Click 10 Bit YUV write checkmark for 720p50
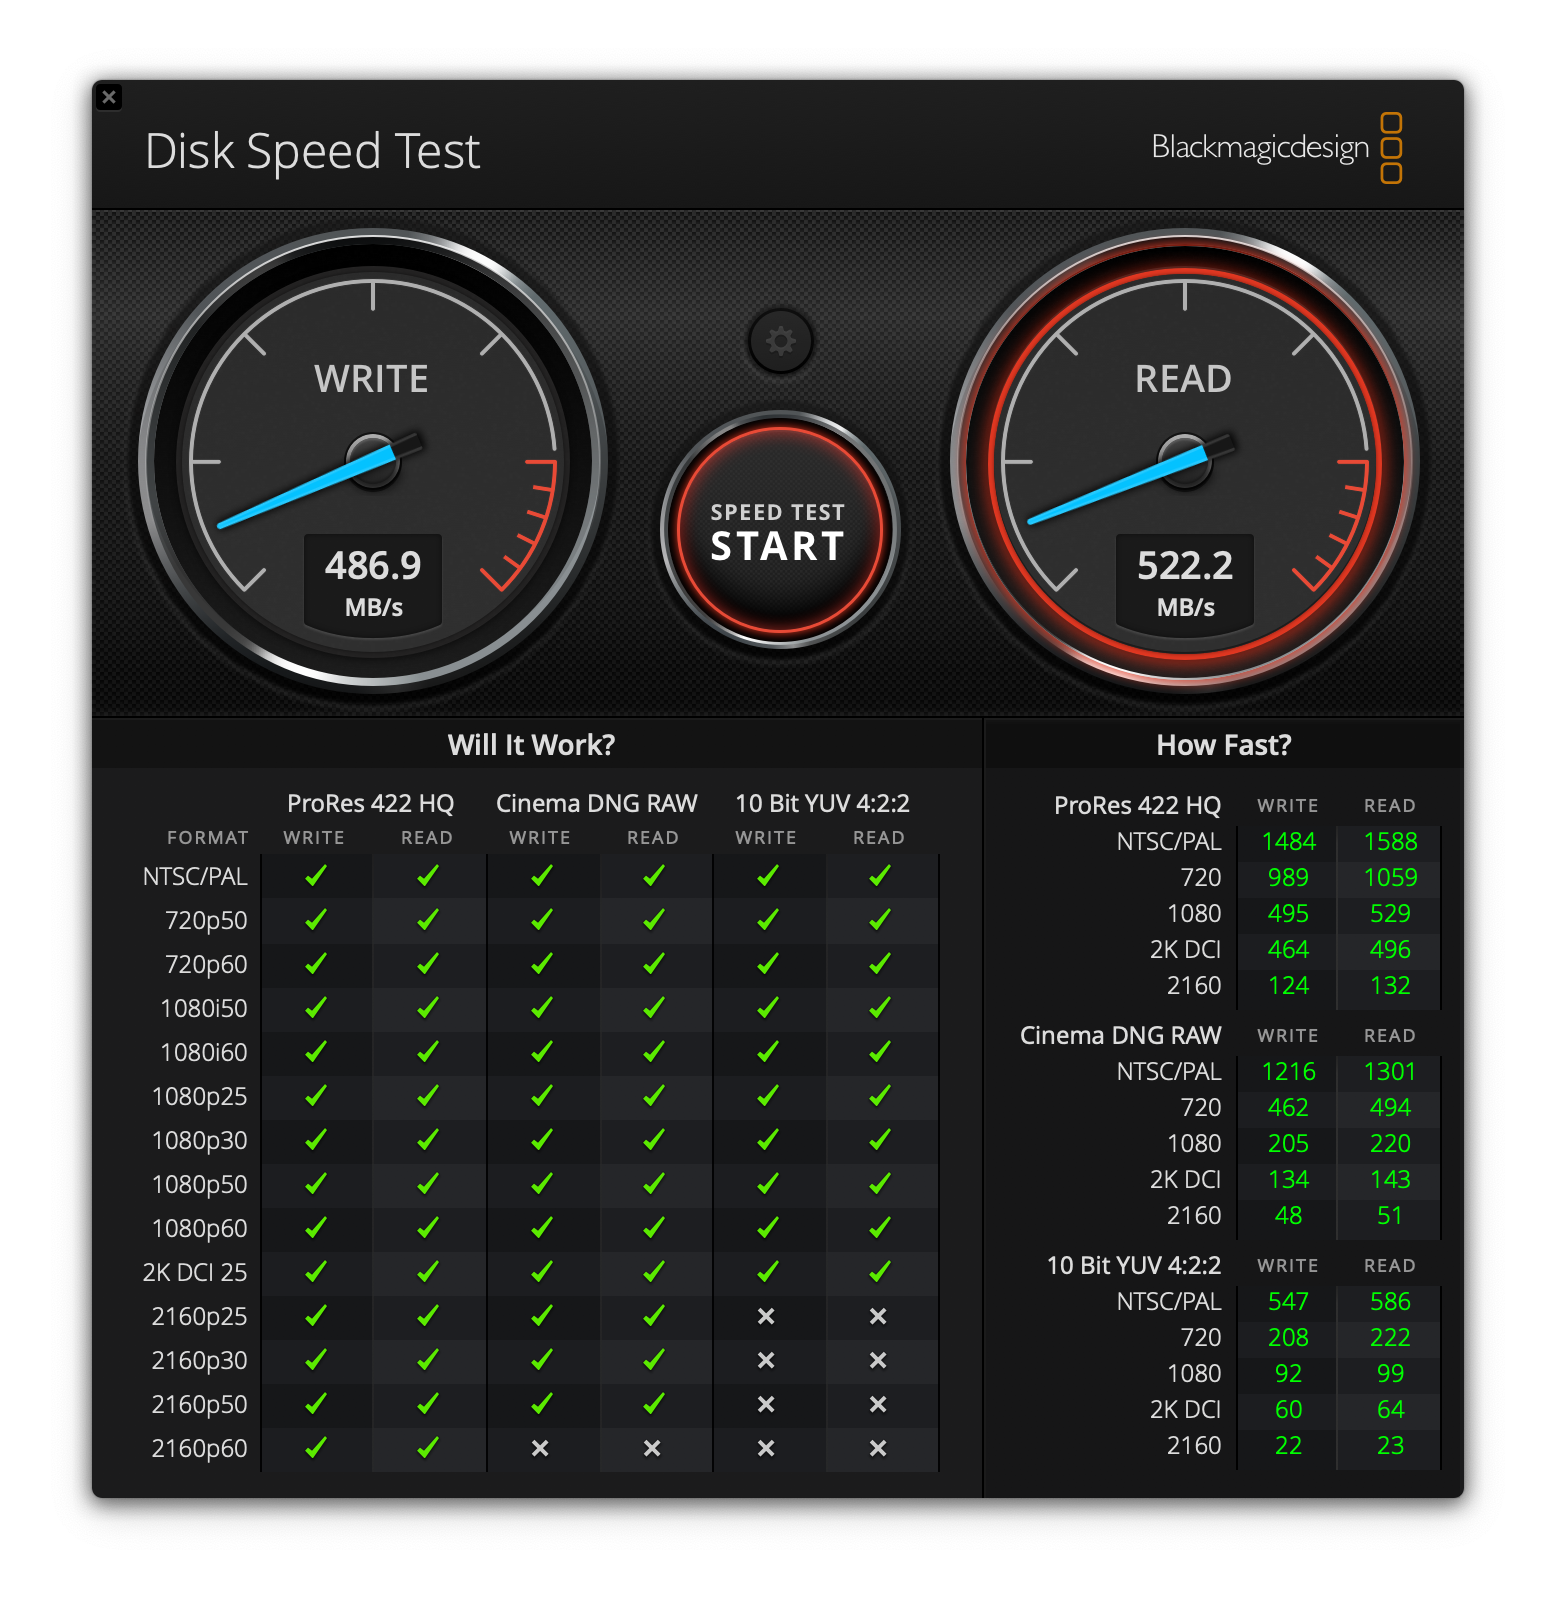This screenshot has width=1556, height=1604. pyautogui.click(x=768, y=919)
